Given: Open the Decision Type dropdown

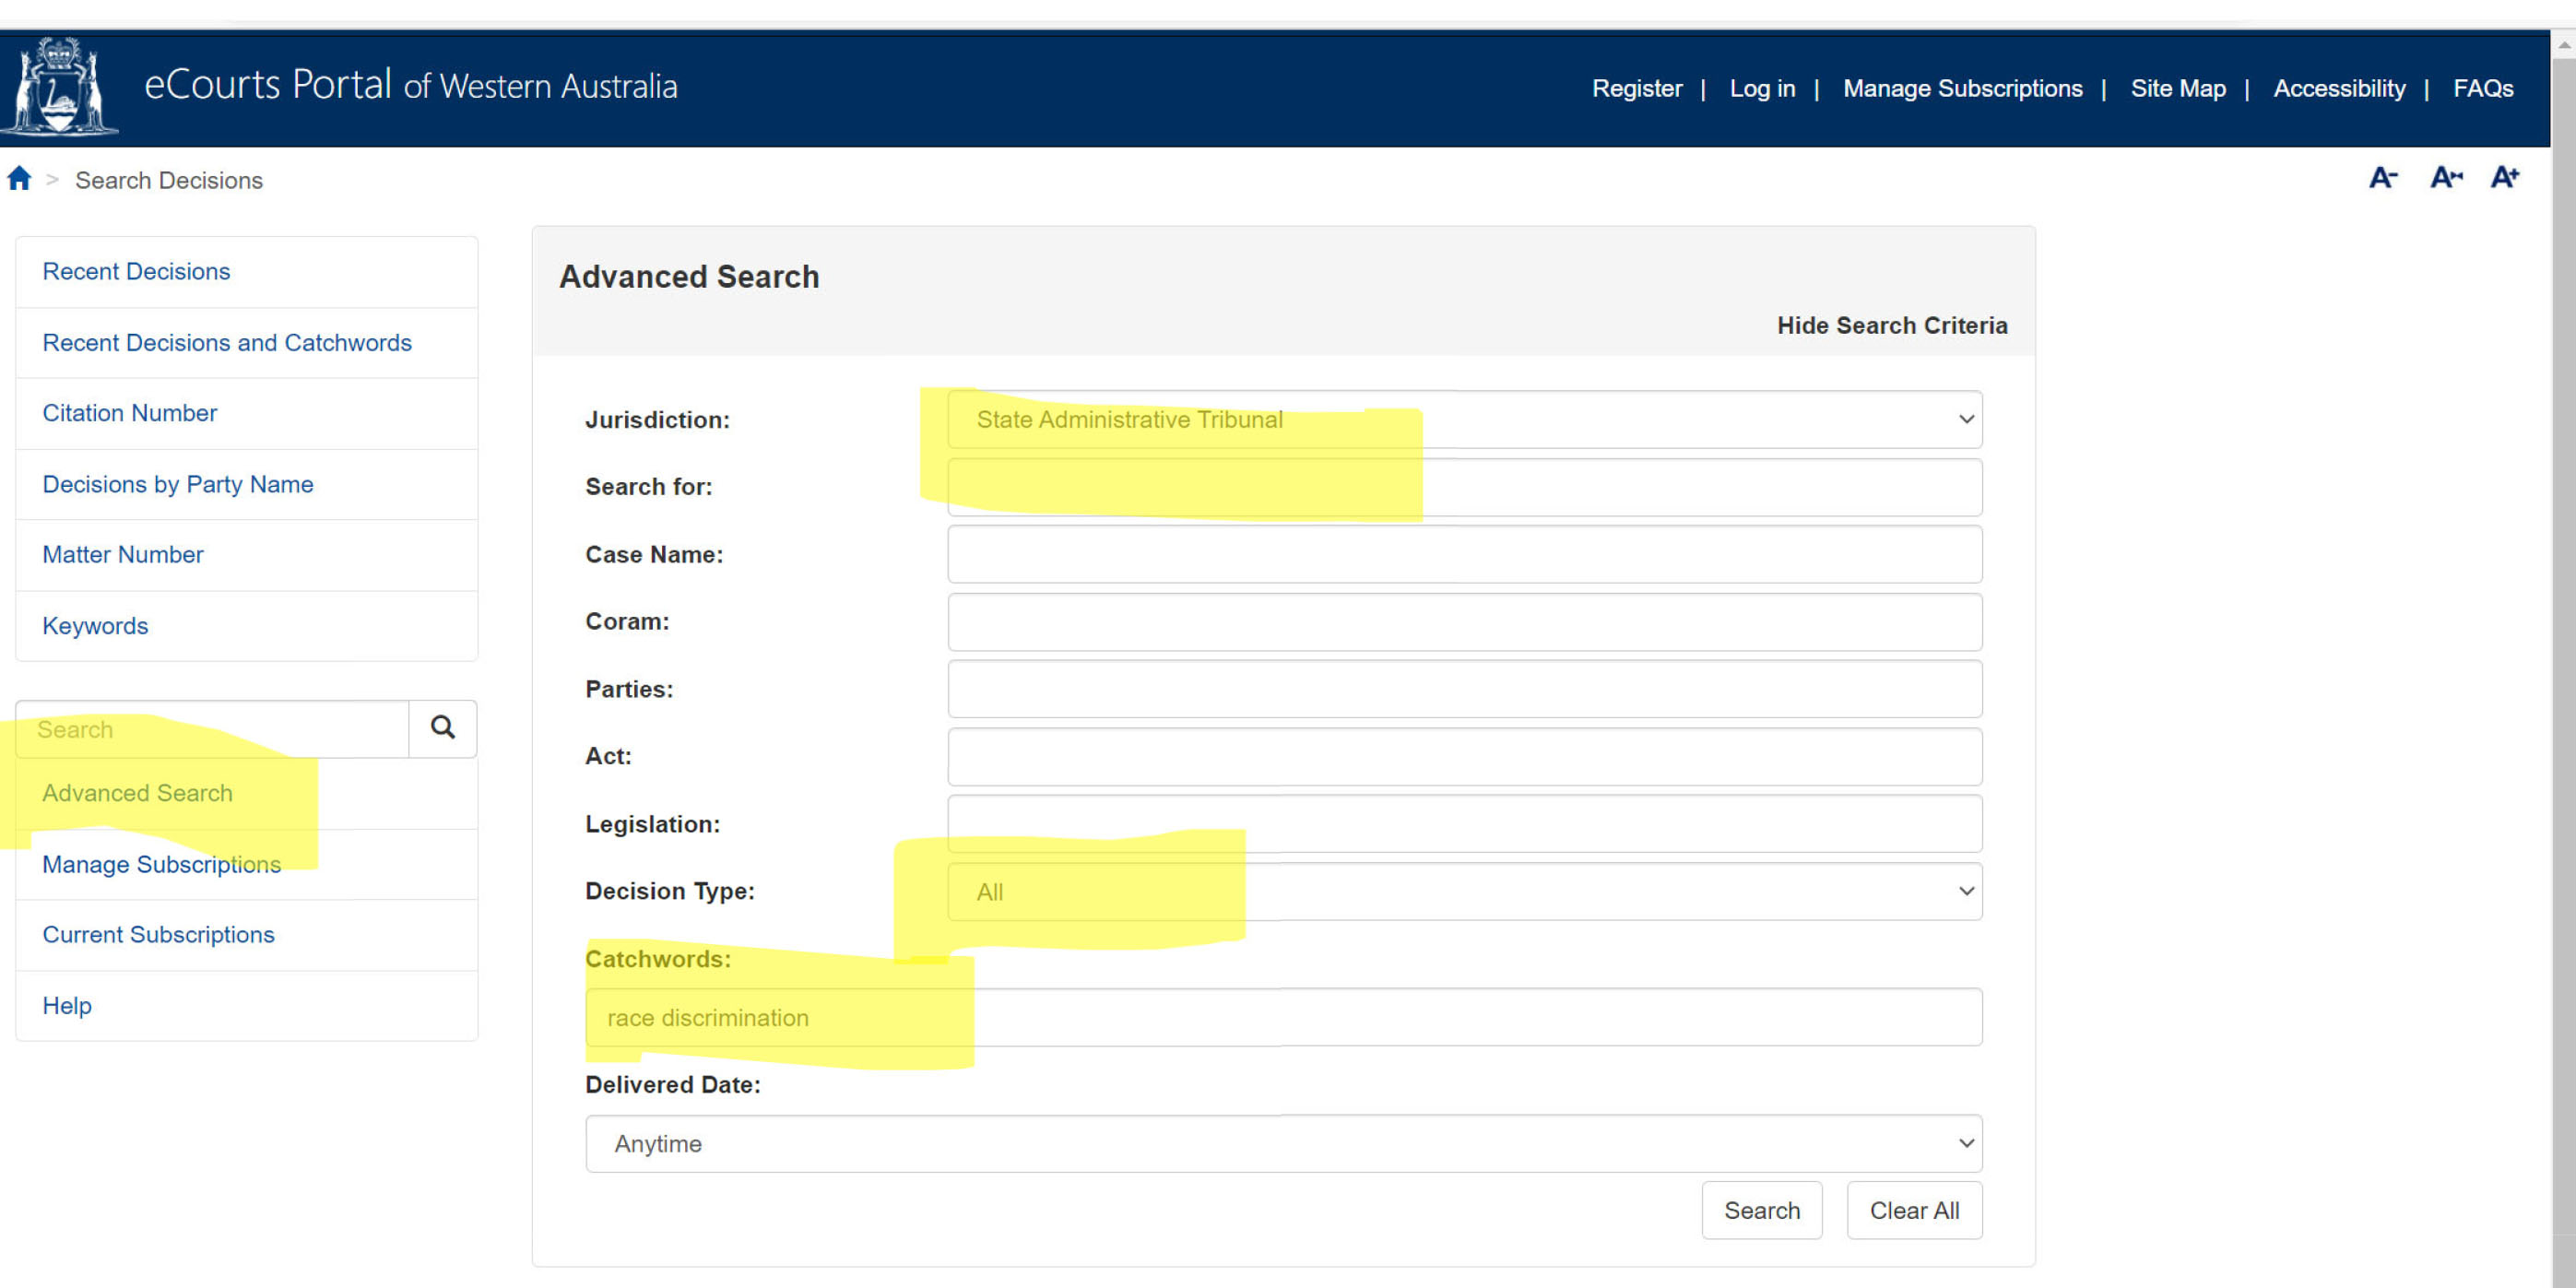Looking at the screenshot, I should tap(1464, 891).
